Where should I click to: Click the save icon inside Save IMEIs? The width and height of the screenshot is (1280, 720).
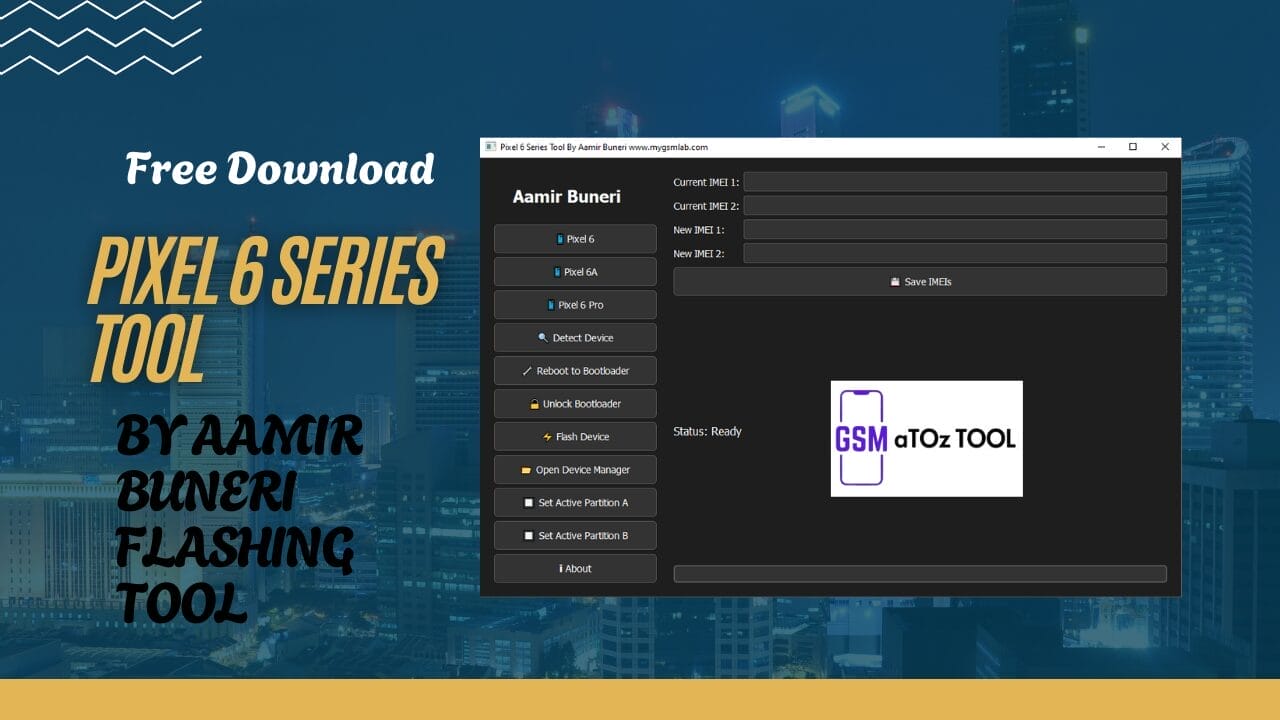[x=894, y=281]
